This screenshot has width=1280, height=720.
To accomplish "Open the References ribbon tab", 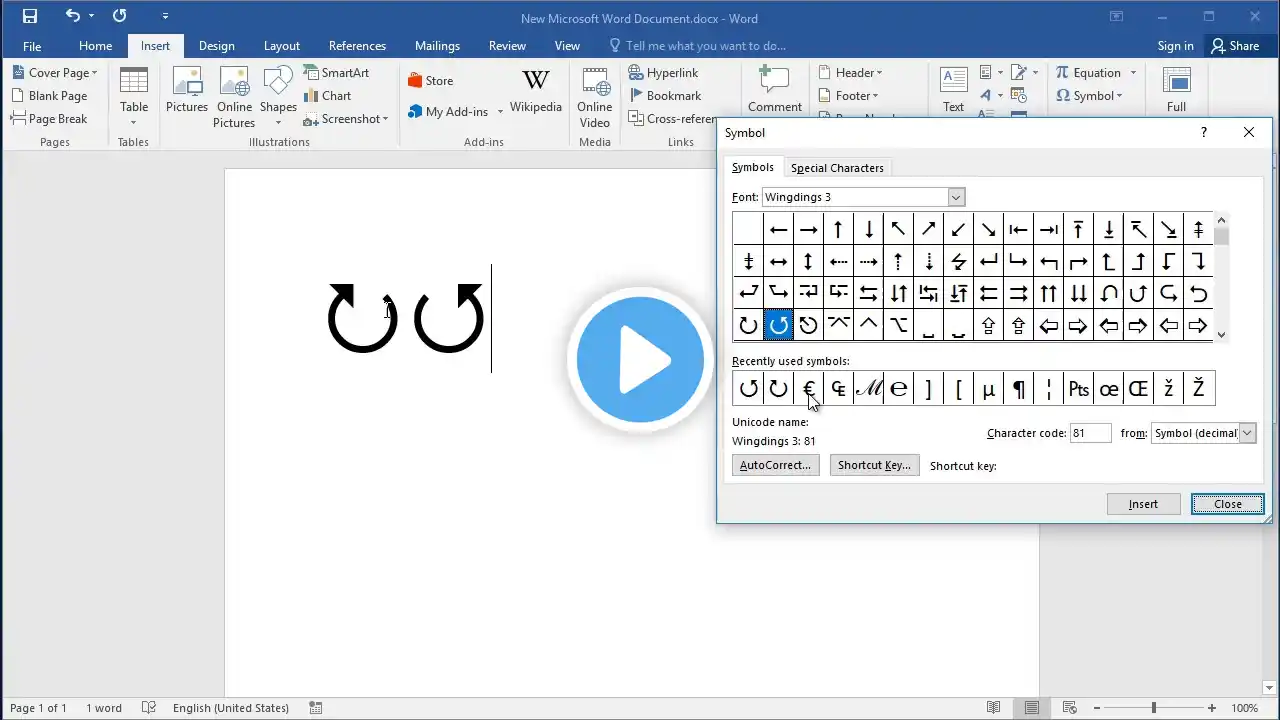I will coord(357,46).
